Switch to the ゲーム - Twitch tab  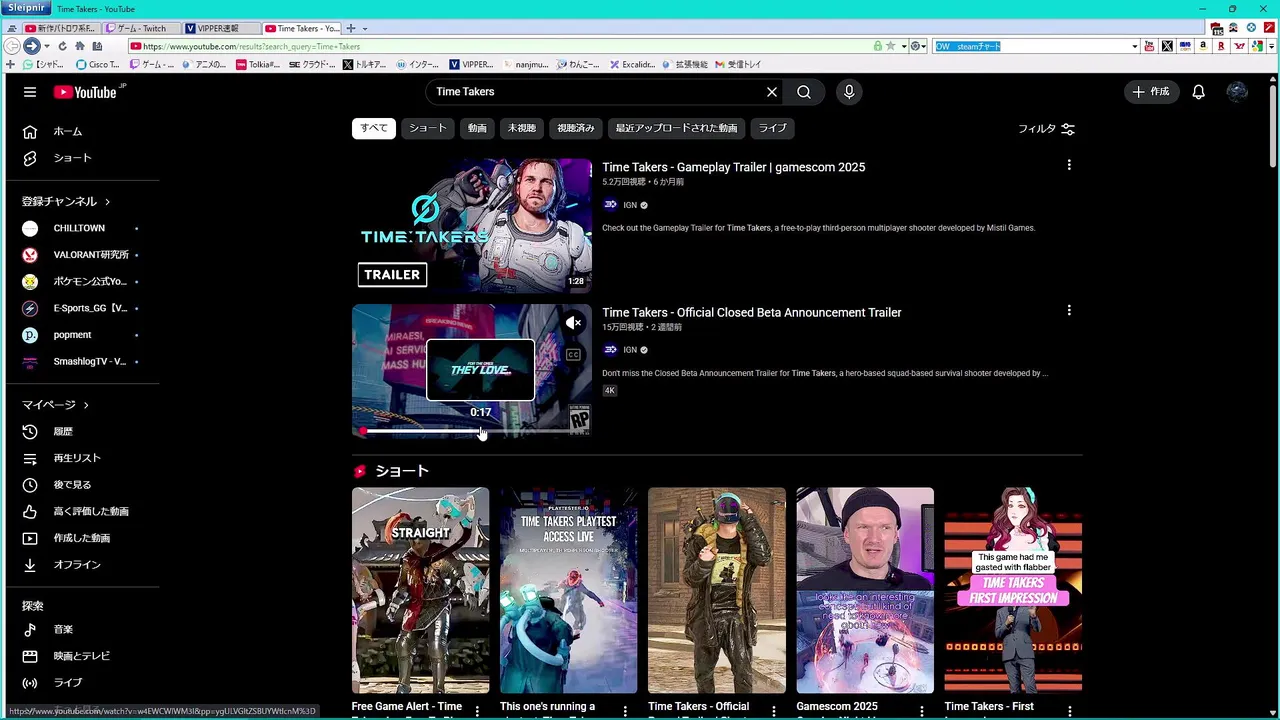point(142,28)
